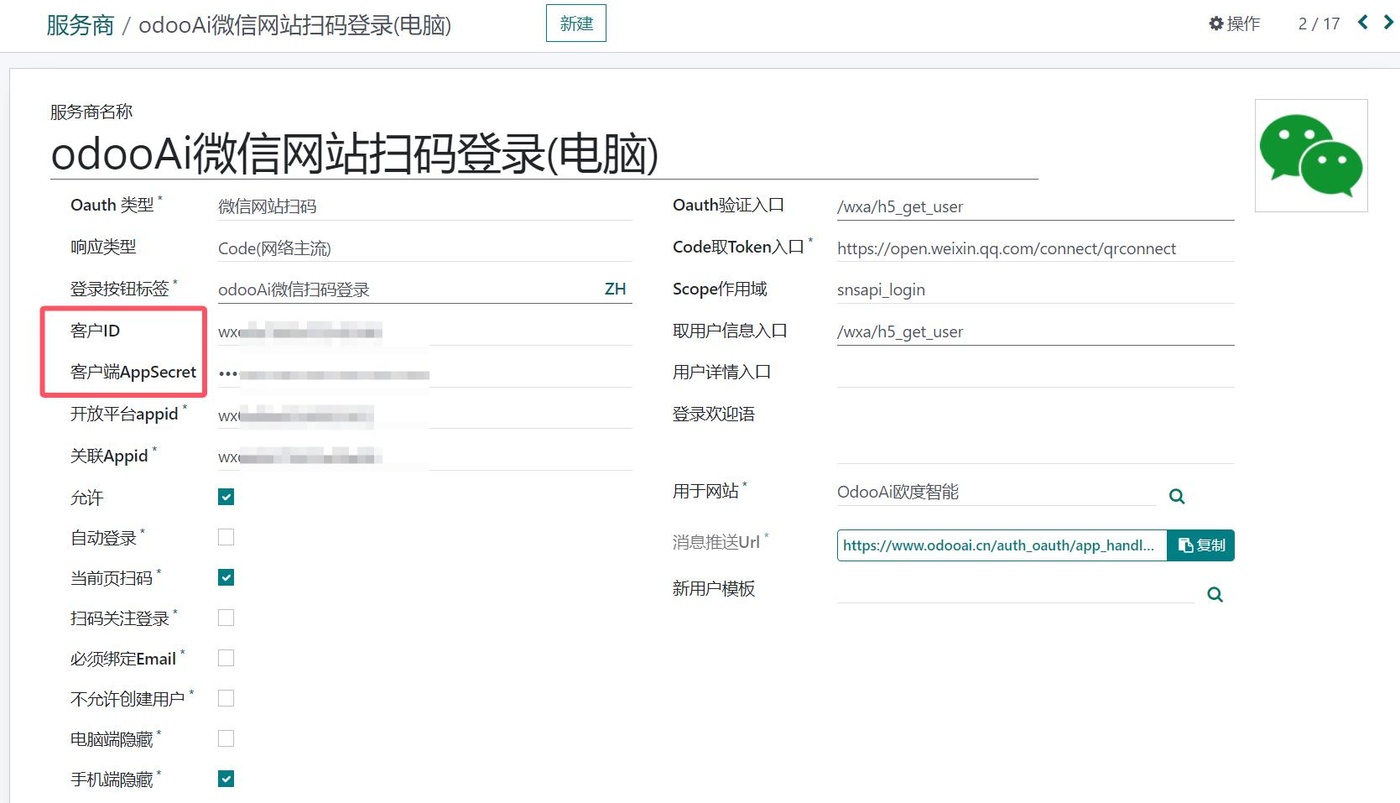
Task: Click the 客户端AppSecret field
Action: tap(425, 373)
